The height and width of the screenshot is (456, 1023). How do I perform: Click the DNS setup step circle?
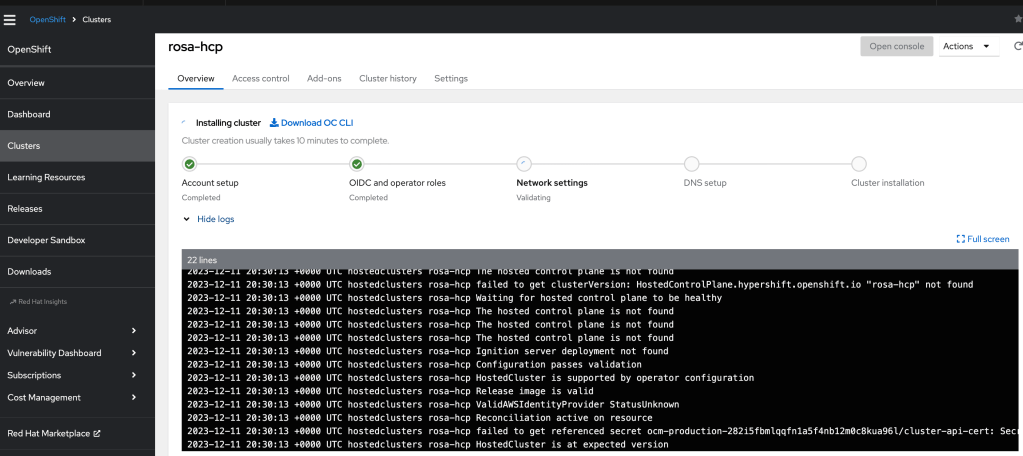click(691, 164)
